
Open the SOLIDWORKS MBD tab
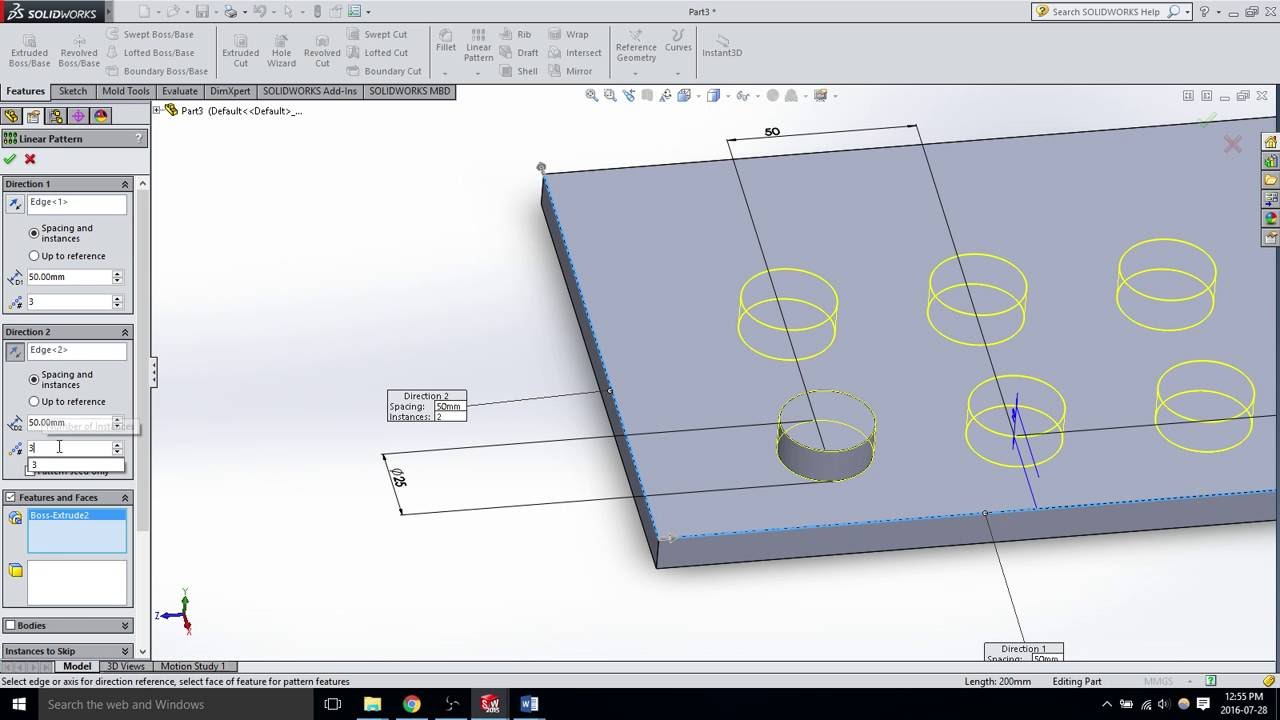[409, 91]
